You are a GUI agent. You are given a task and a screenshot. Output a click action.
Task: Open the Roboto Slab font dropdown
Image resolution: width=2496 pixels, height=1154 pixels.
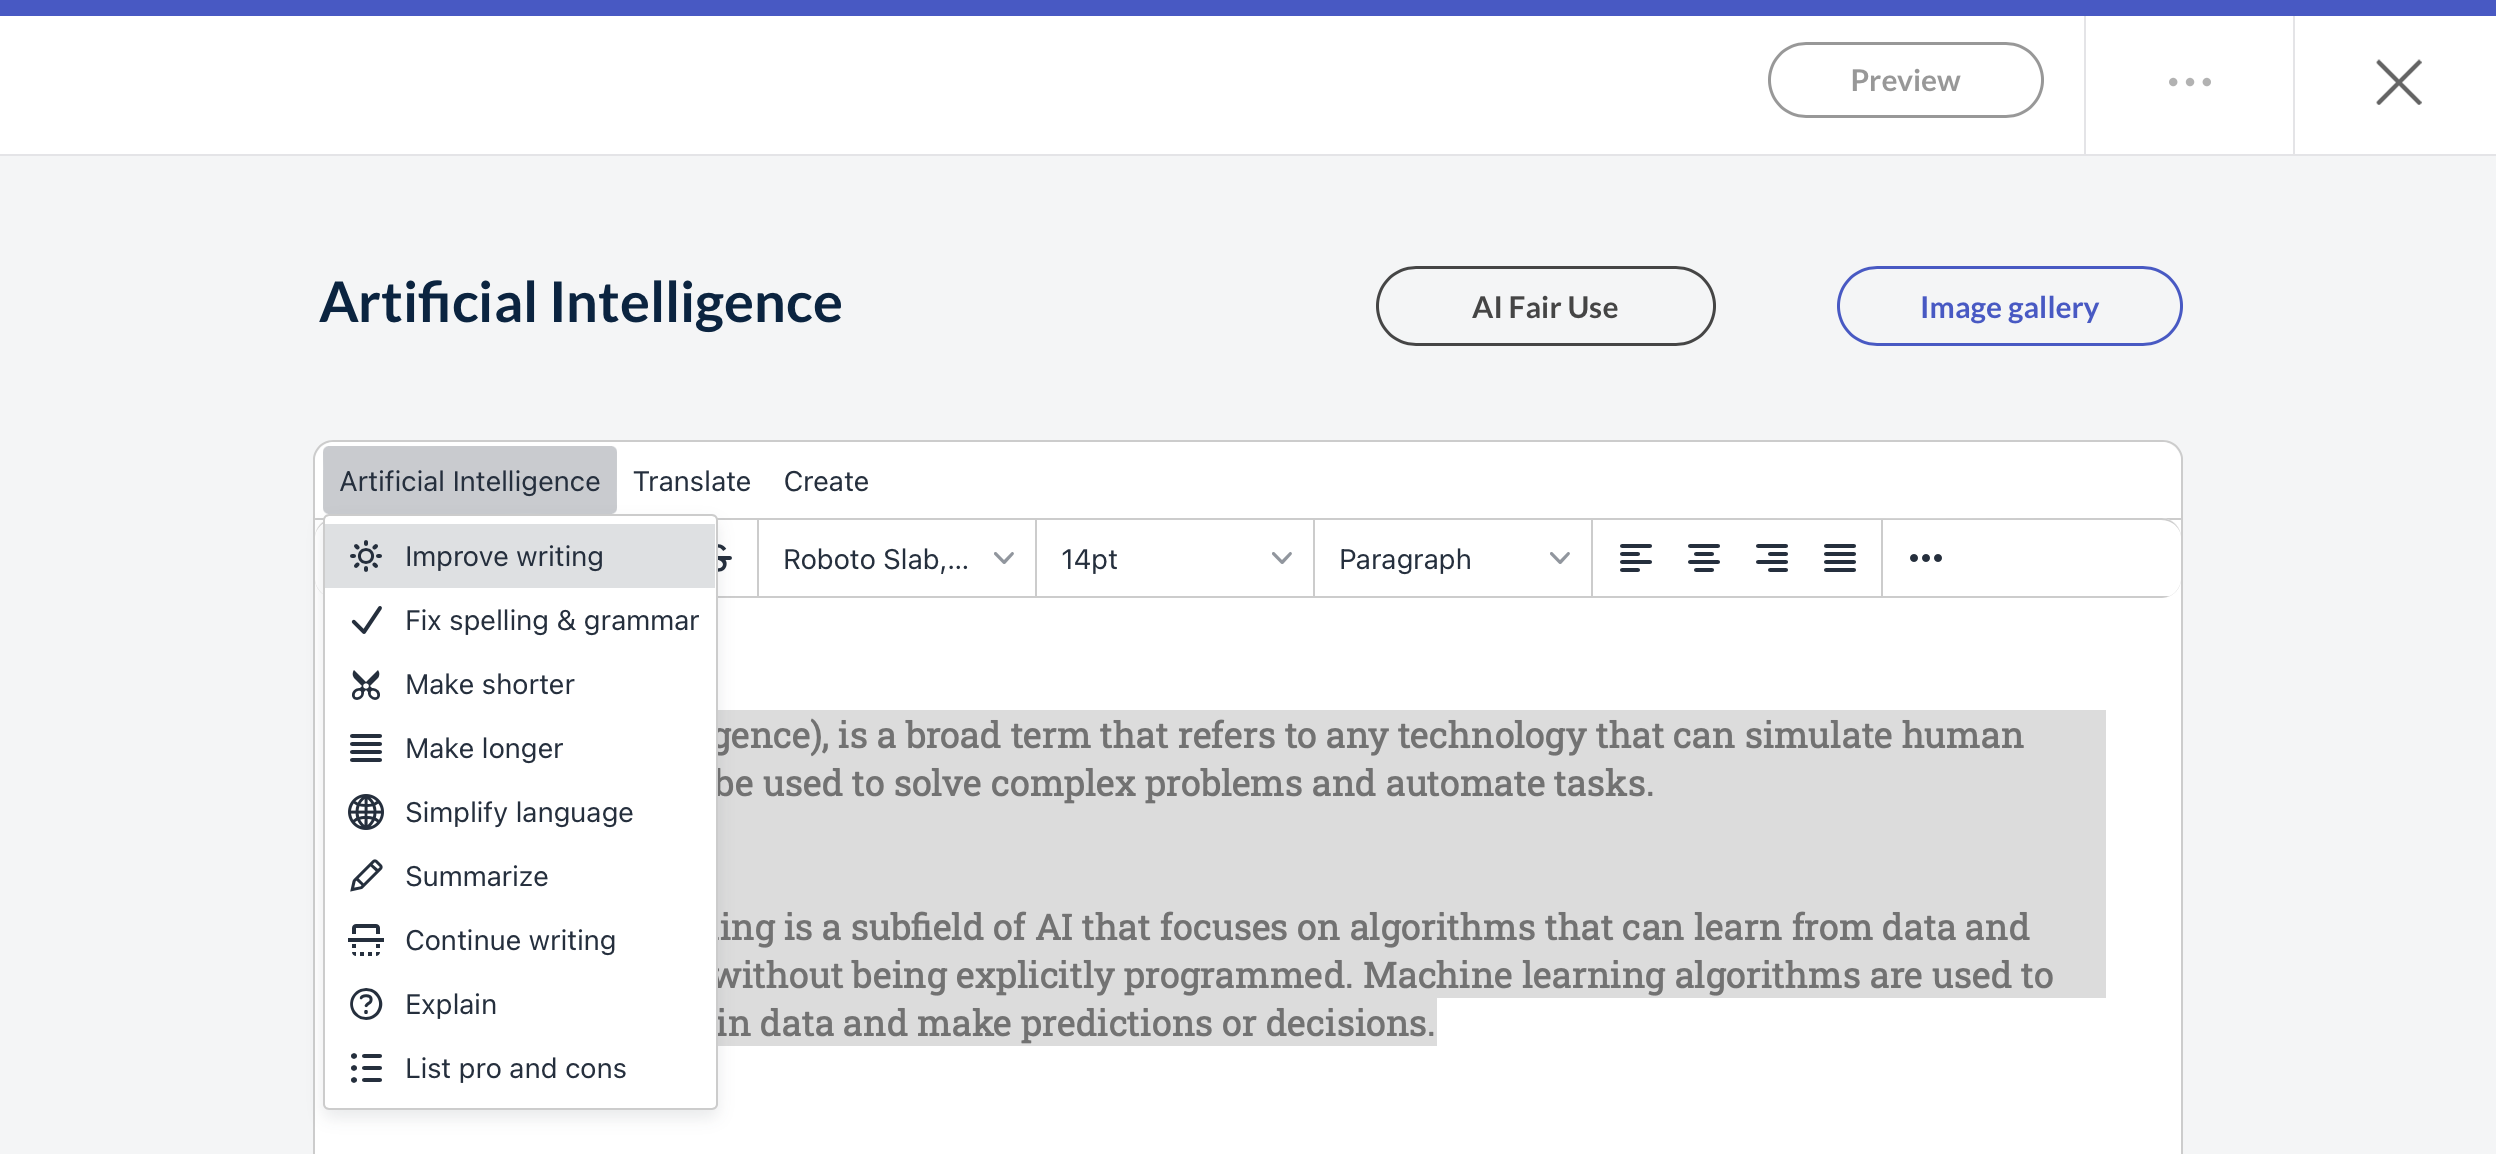(x=896, y=559)
